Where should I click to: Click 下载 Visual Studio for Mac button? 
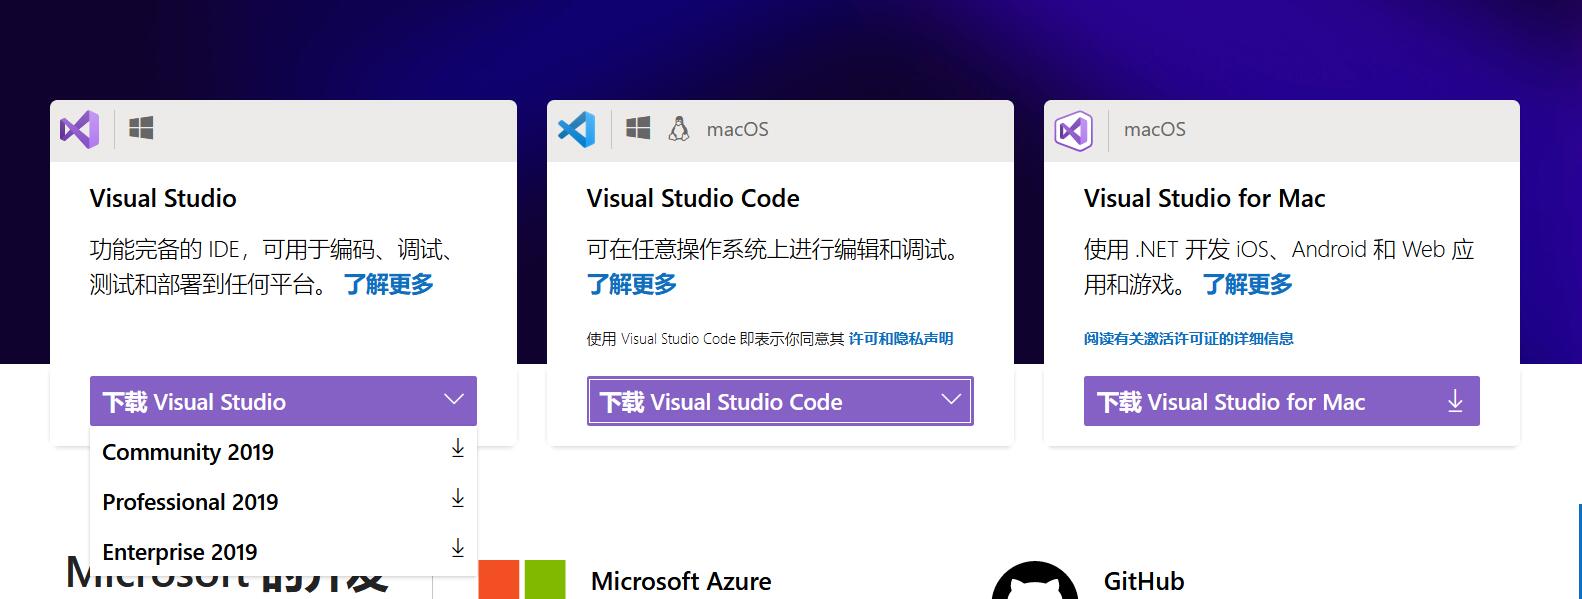(x=1282, y=401)
